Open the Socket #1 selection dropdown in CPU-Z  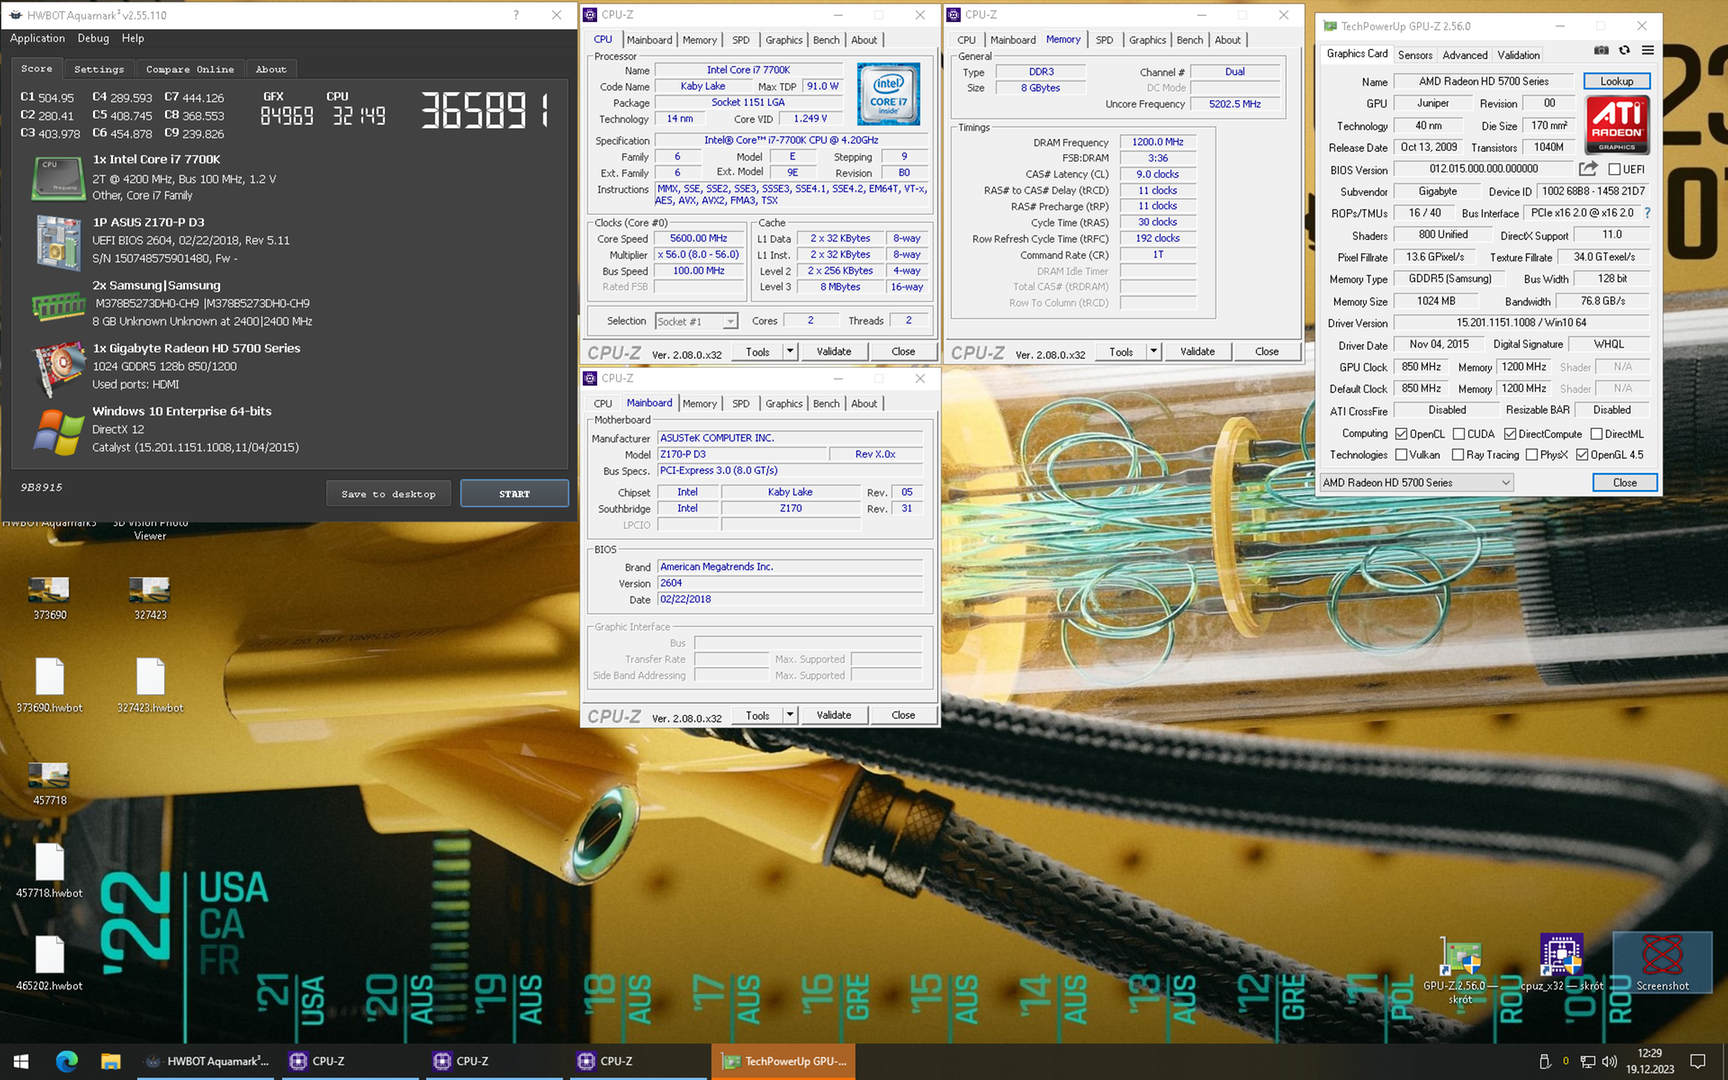(696, 321)
